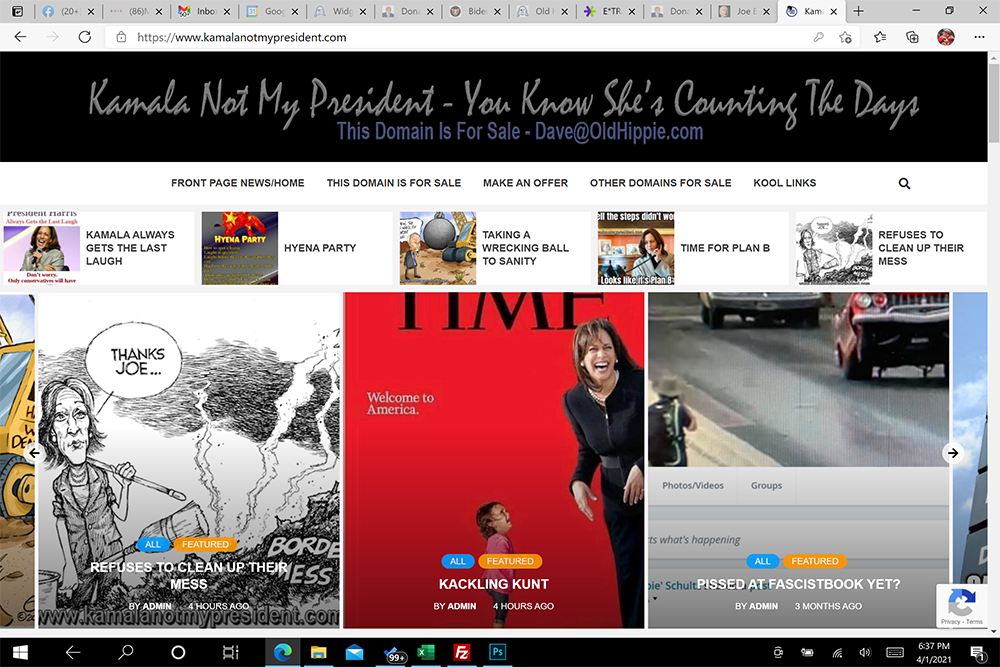The width and height of the screenshot is (1000, 667).
Task: Reload the page with the refresh icon
Action: (x=85, y=37)
